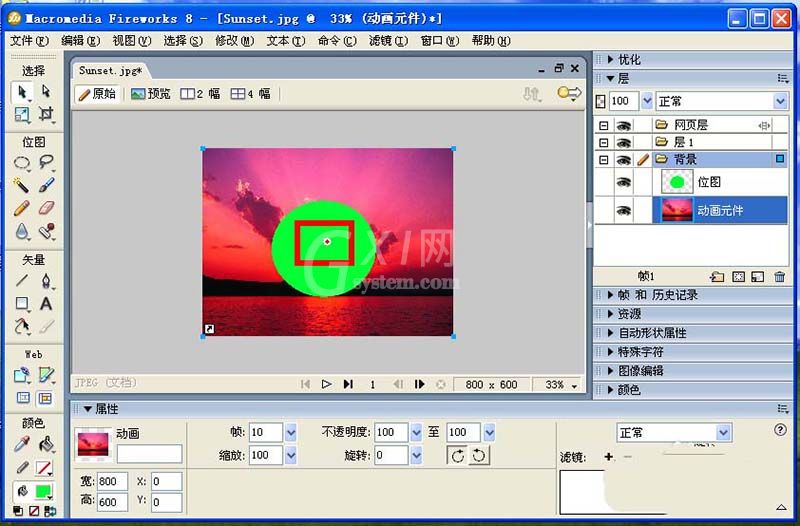Expand the 资源 panel

click(x=610, y=314)
